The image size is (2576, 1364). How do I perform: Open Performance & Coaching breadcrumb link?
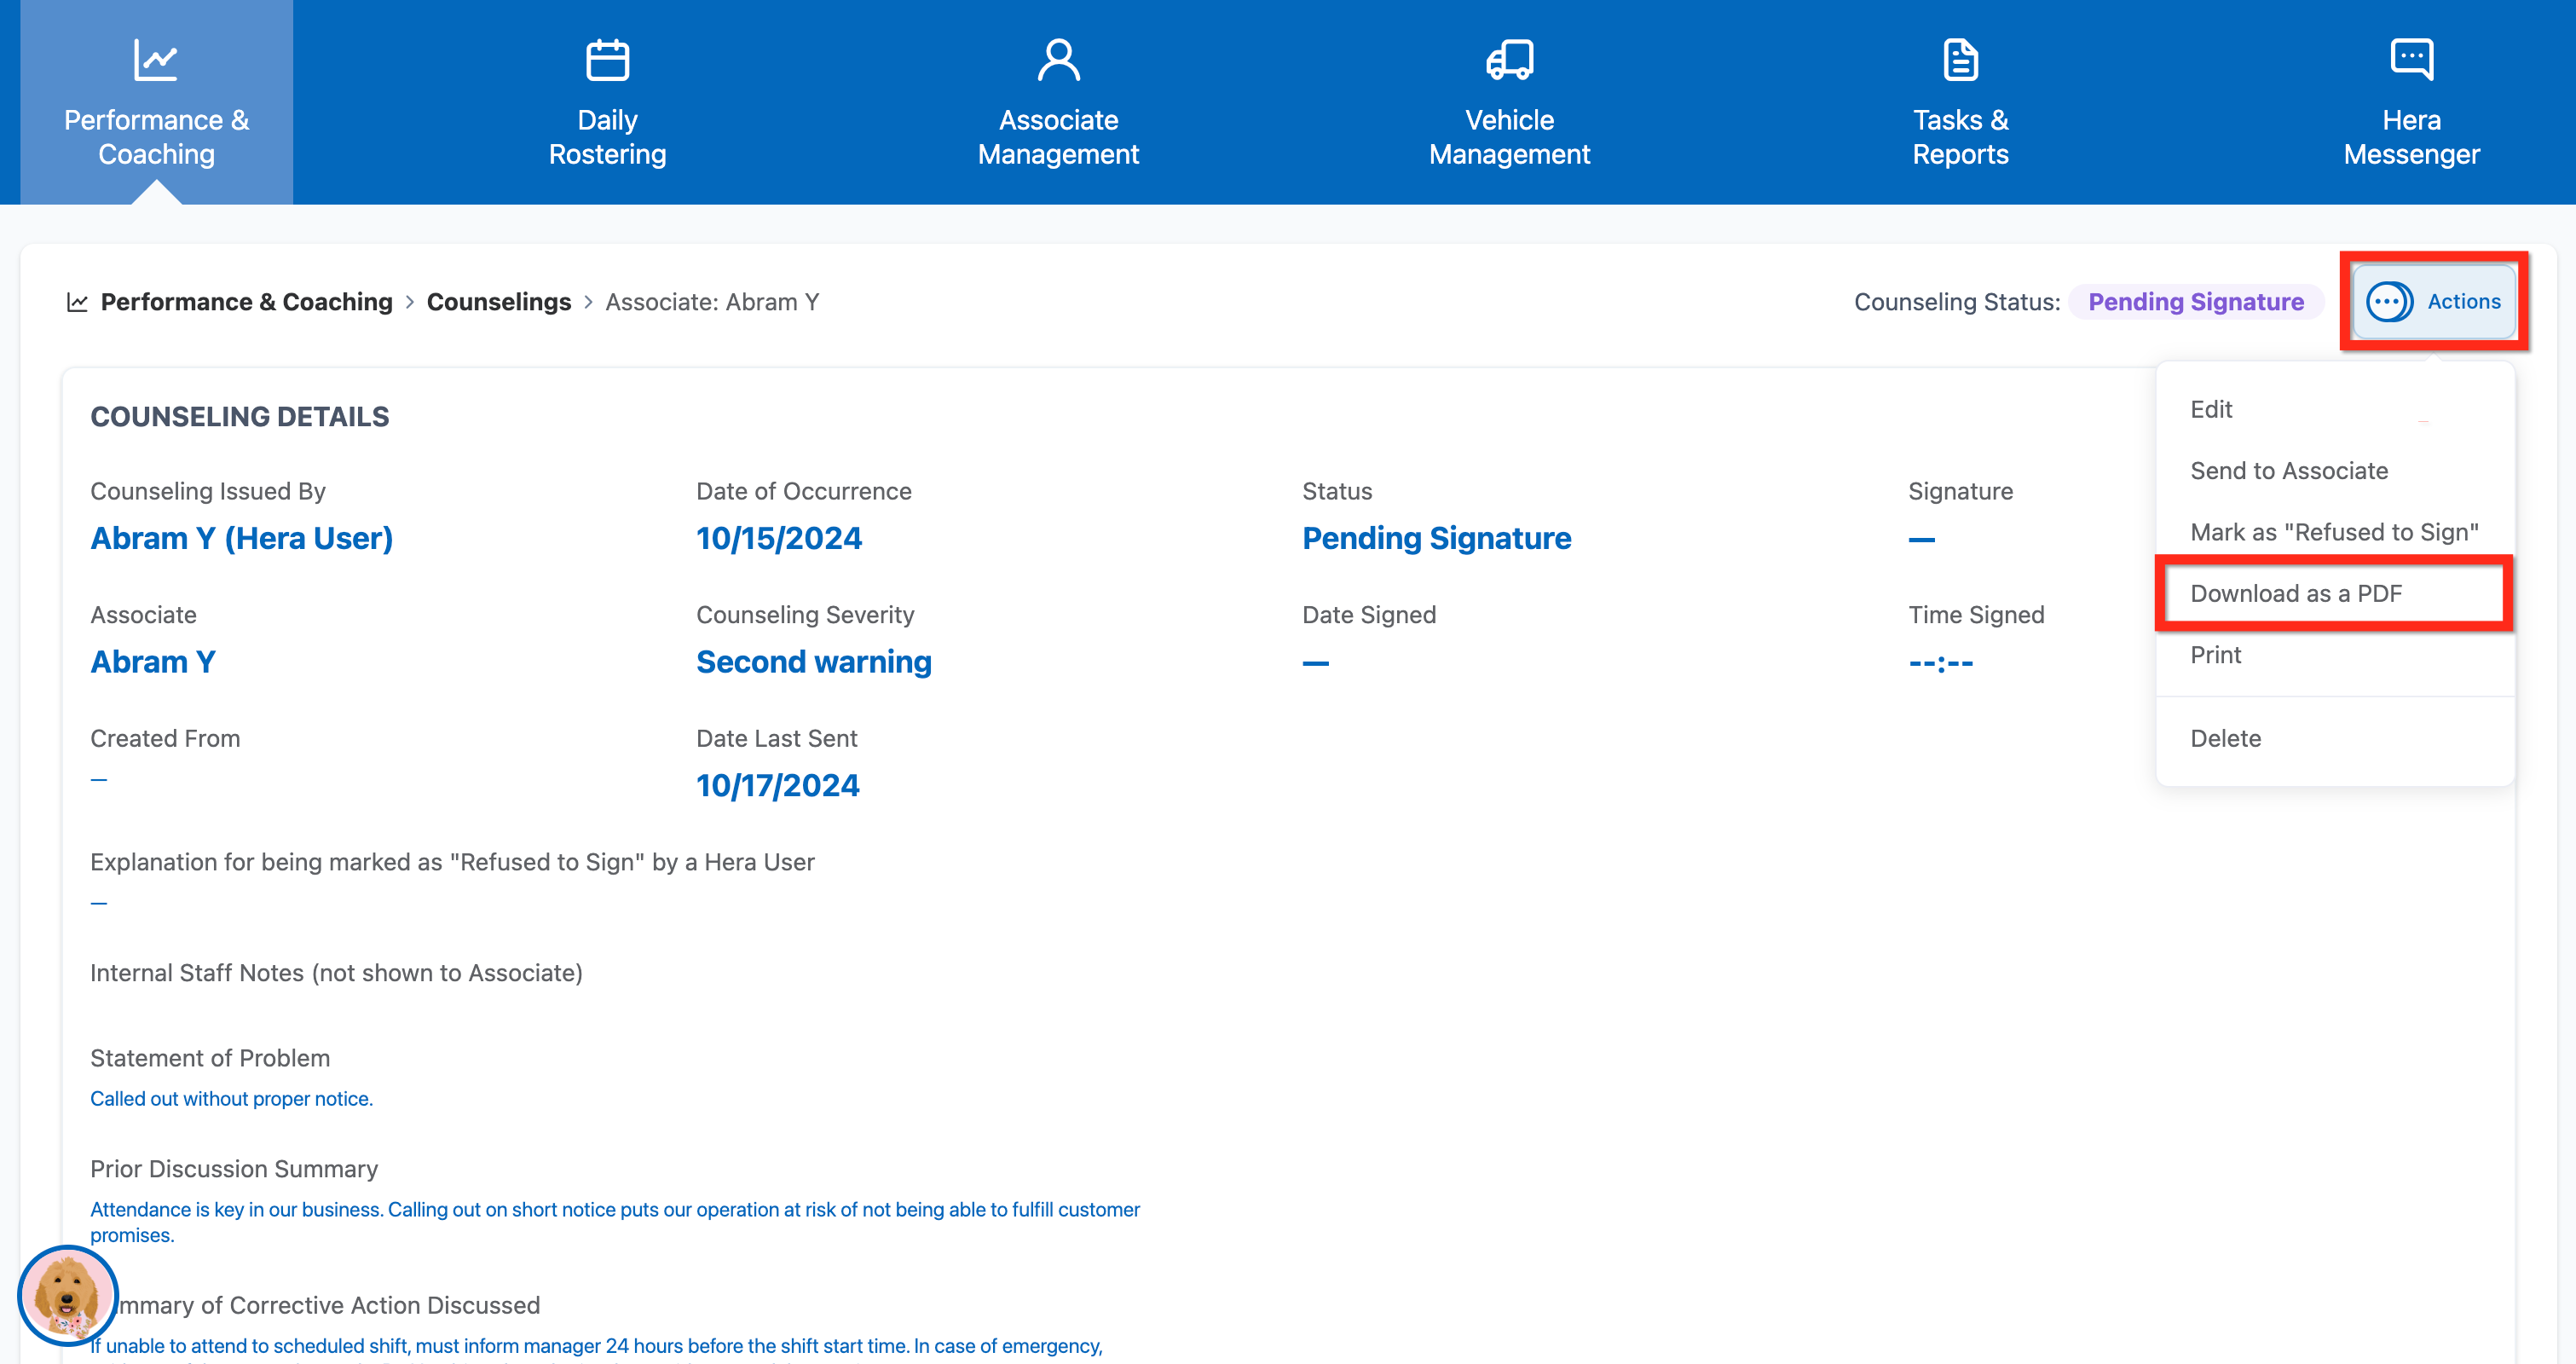coord(246,302)
